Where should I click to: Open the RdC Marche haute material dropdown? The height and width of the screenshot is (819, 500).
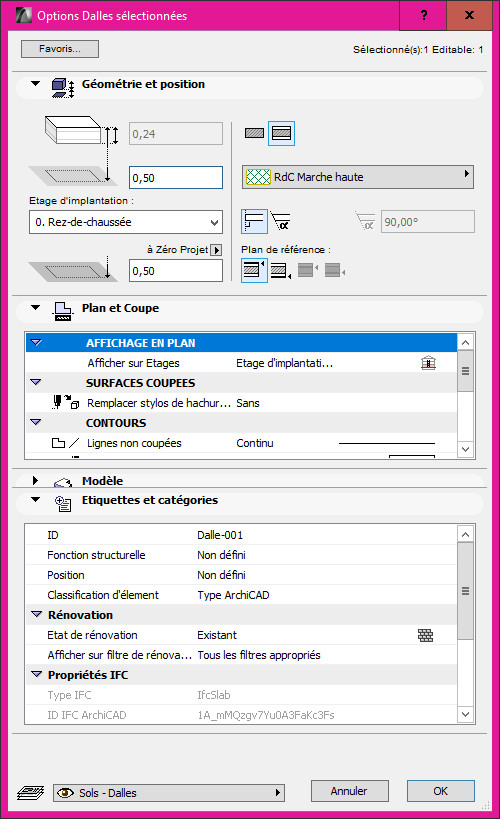click(x=357, y=177)
